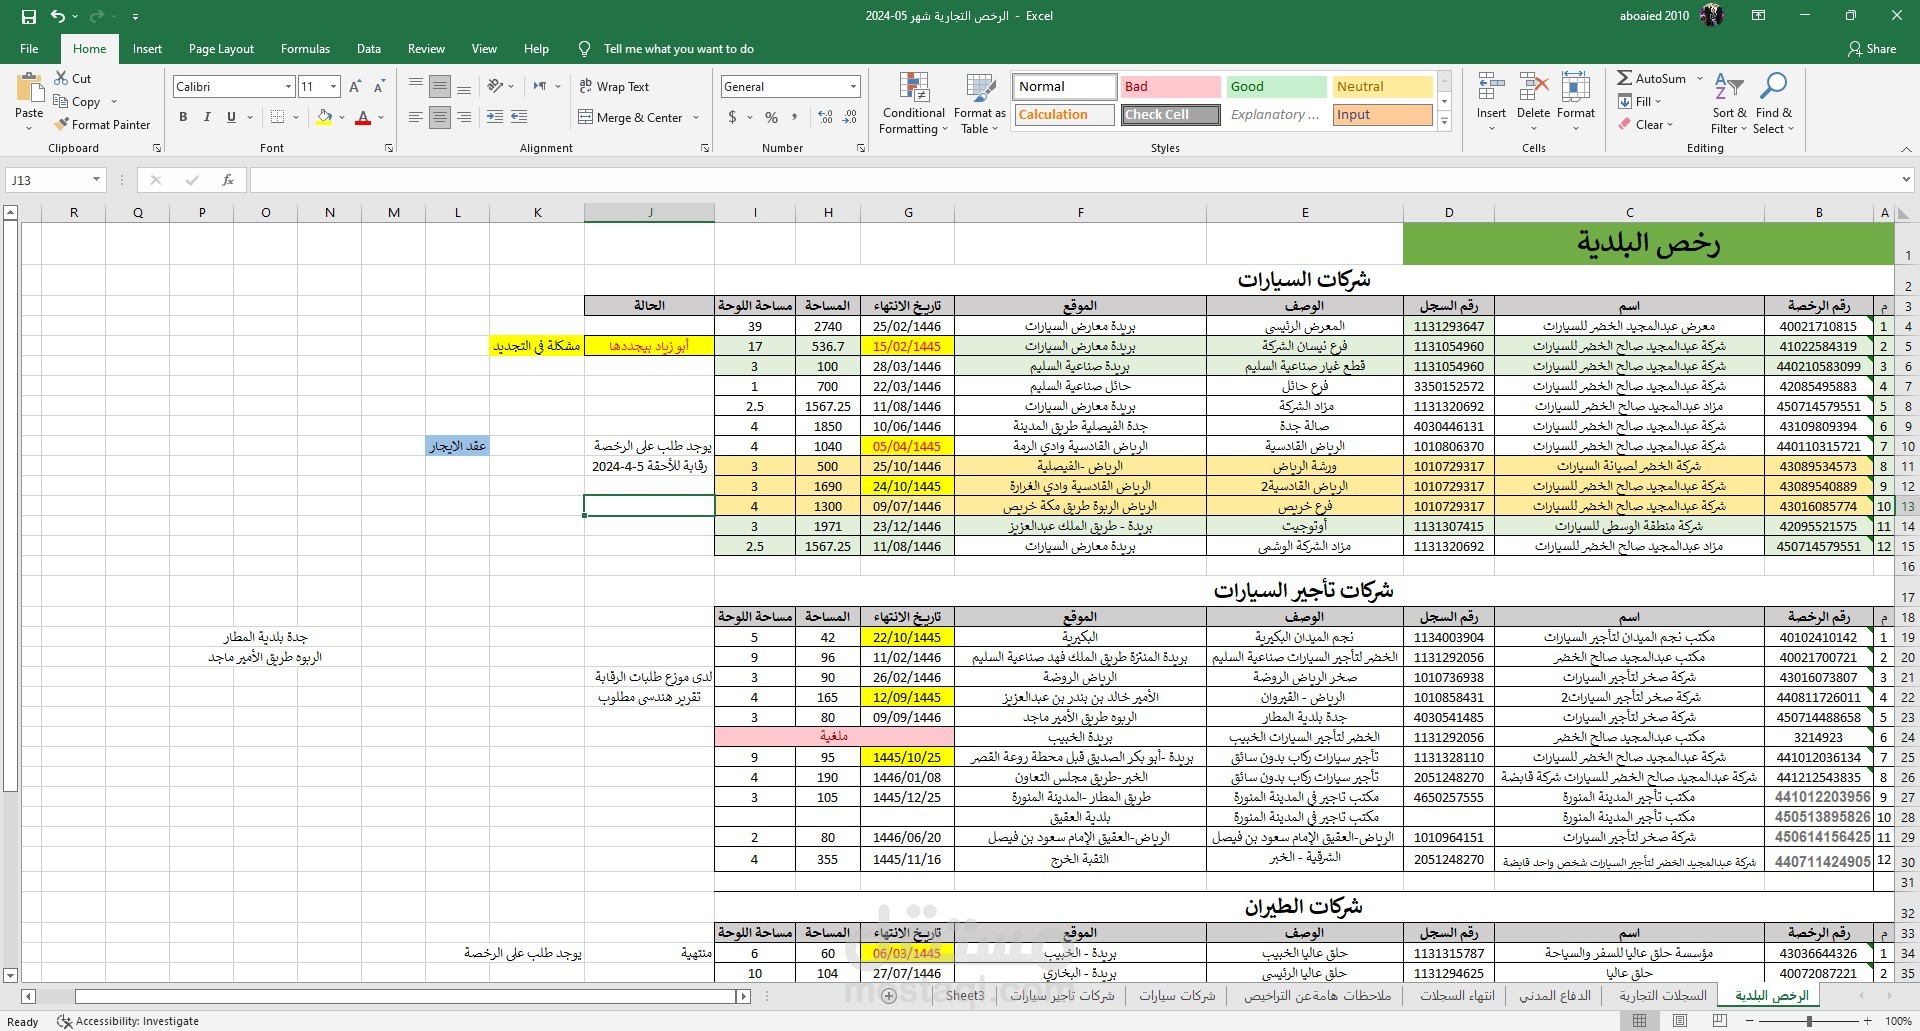
Task: Open the Name Box dropdown arrow
Action: coord(96,180)
